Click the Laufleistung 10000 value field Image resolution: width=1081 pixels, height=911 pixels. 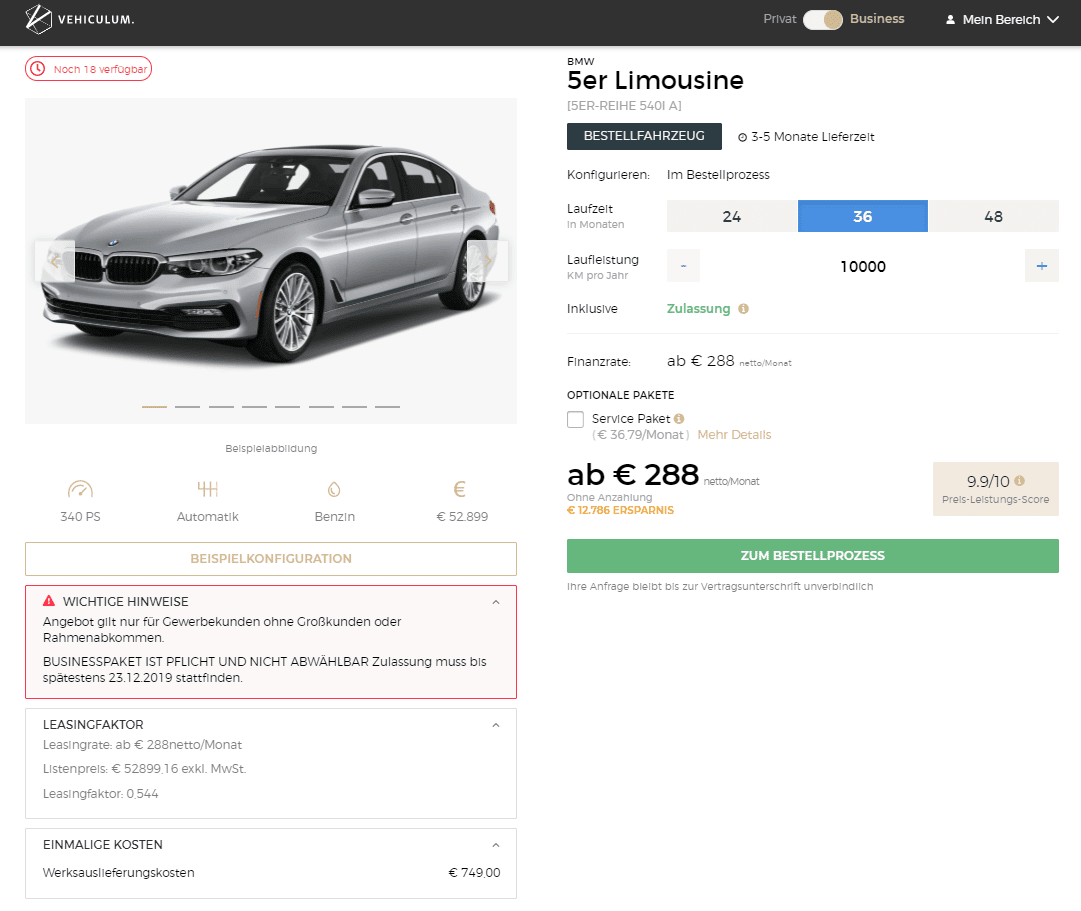862,266
